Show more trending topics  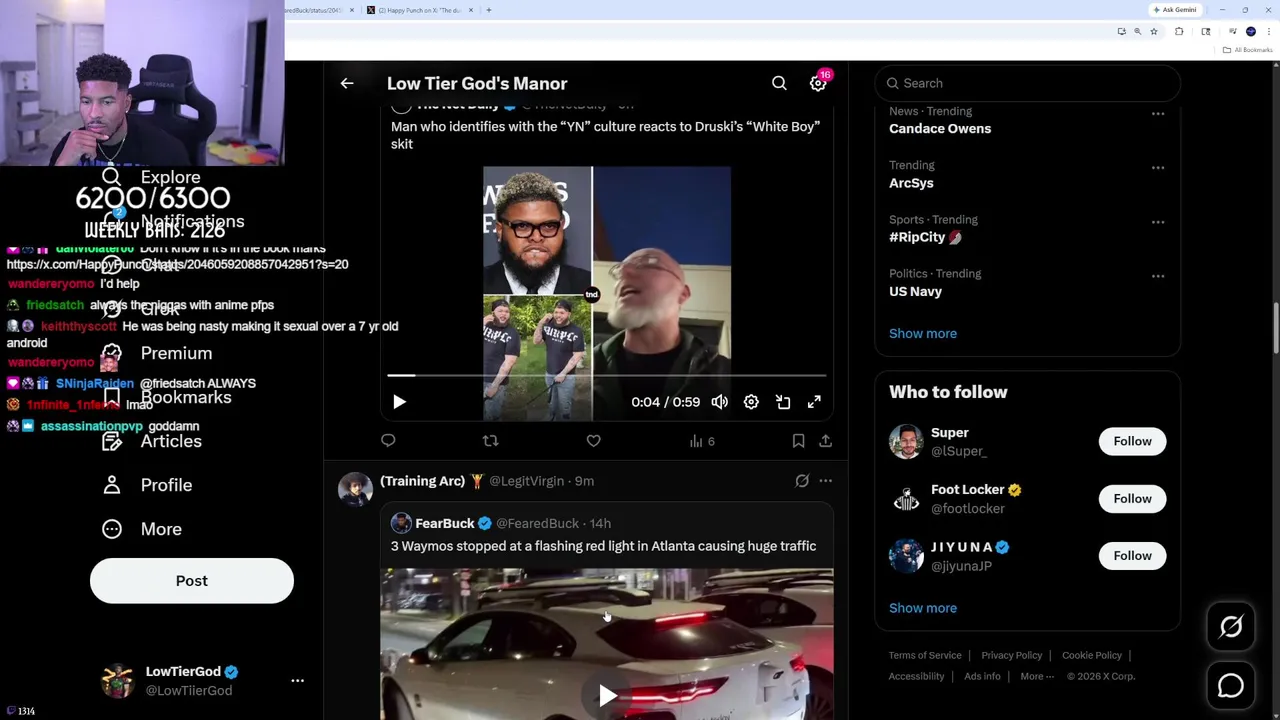click(923, 334)
